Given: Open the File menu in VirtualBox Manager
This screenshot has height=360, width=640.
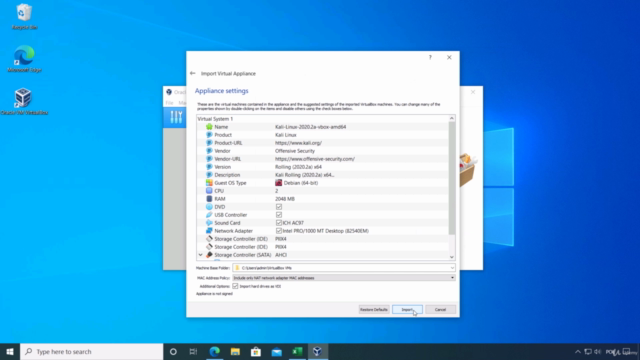Looking at the screenshot, I should click(x=169, y=103).
